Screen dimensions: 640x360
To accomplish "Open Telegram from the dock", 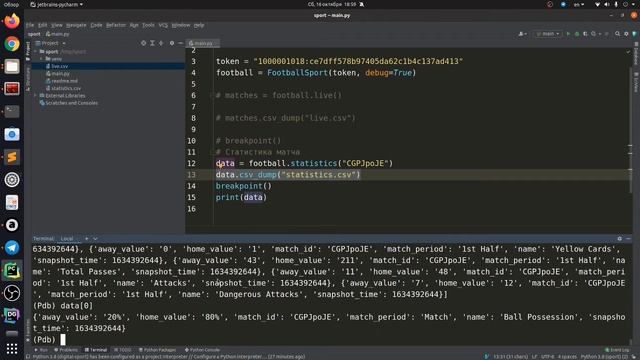I will 12,247.
